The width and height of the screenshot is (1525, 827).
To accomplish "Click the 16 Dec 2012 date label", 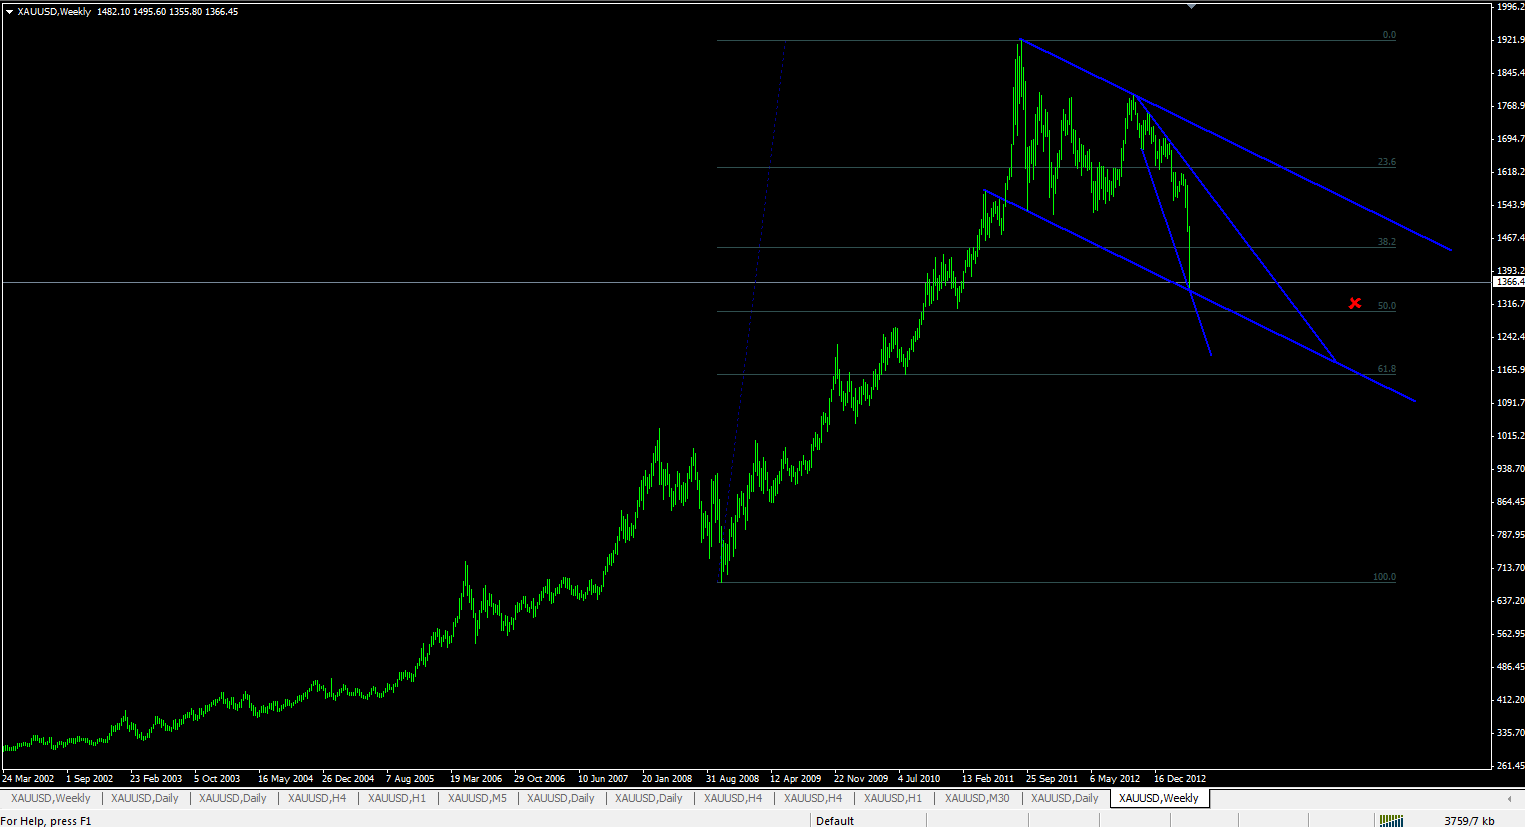I will (x=1179, y=778).
